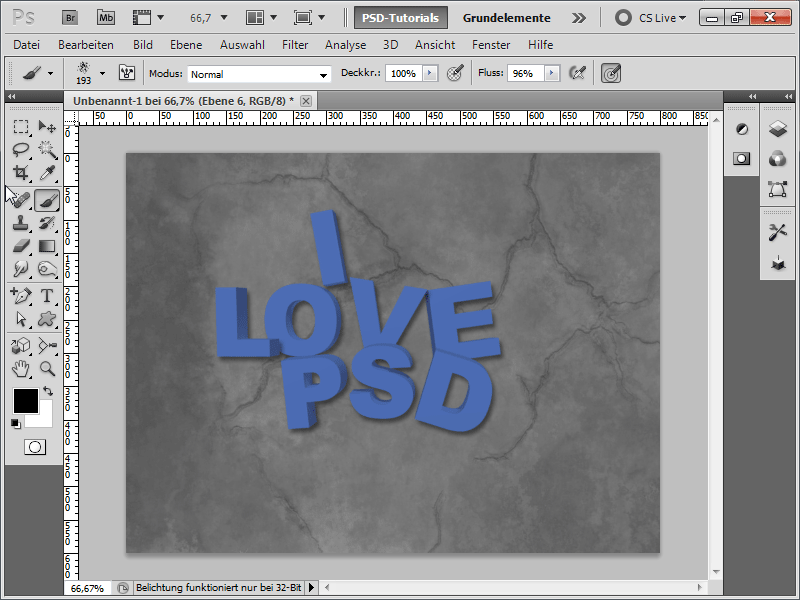Activate the Zoom magnifier tool
This screenshot has height=600, width=800.
click(x=47, y=369)
